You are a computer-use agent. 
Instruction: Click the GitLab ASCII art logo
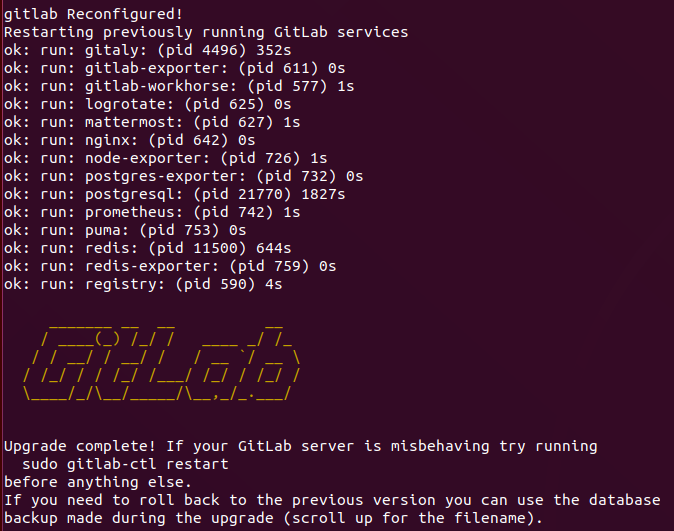(x=161, y=362)
